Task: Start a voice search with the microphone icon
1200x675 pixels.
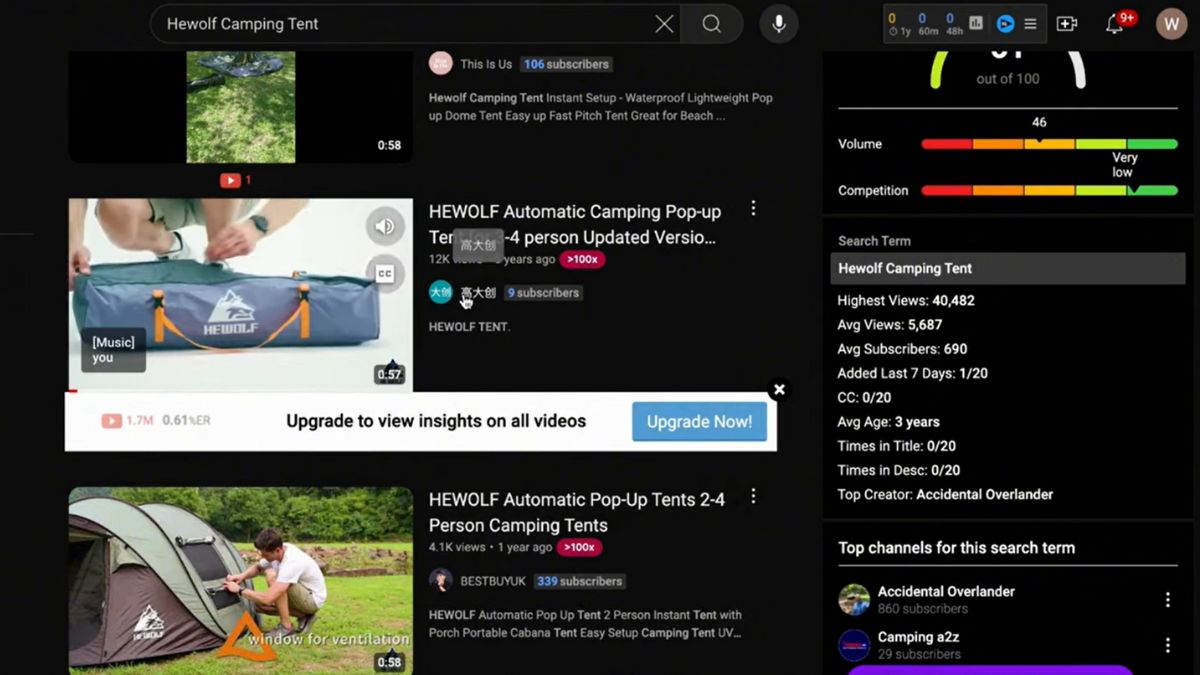Action: click(x=778, y=24)
